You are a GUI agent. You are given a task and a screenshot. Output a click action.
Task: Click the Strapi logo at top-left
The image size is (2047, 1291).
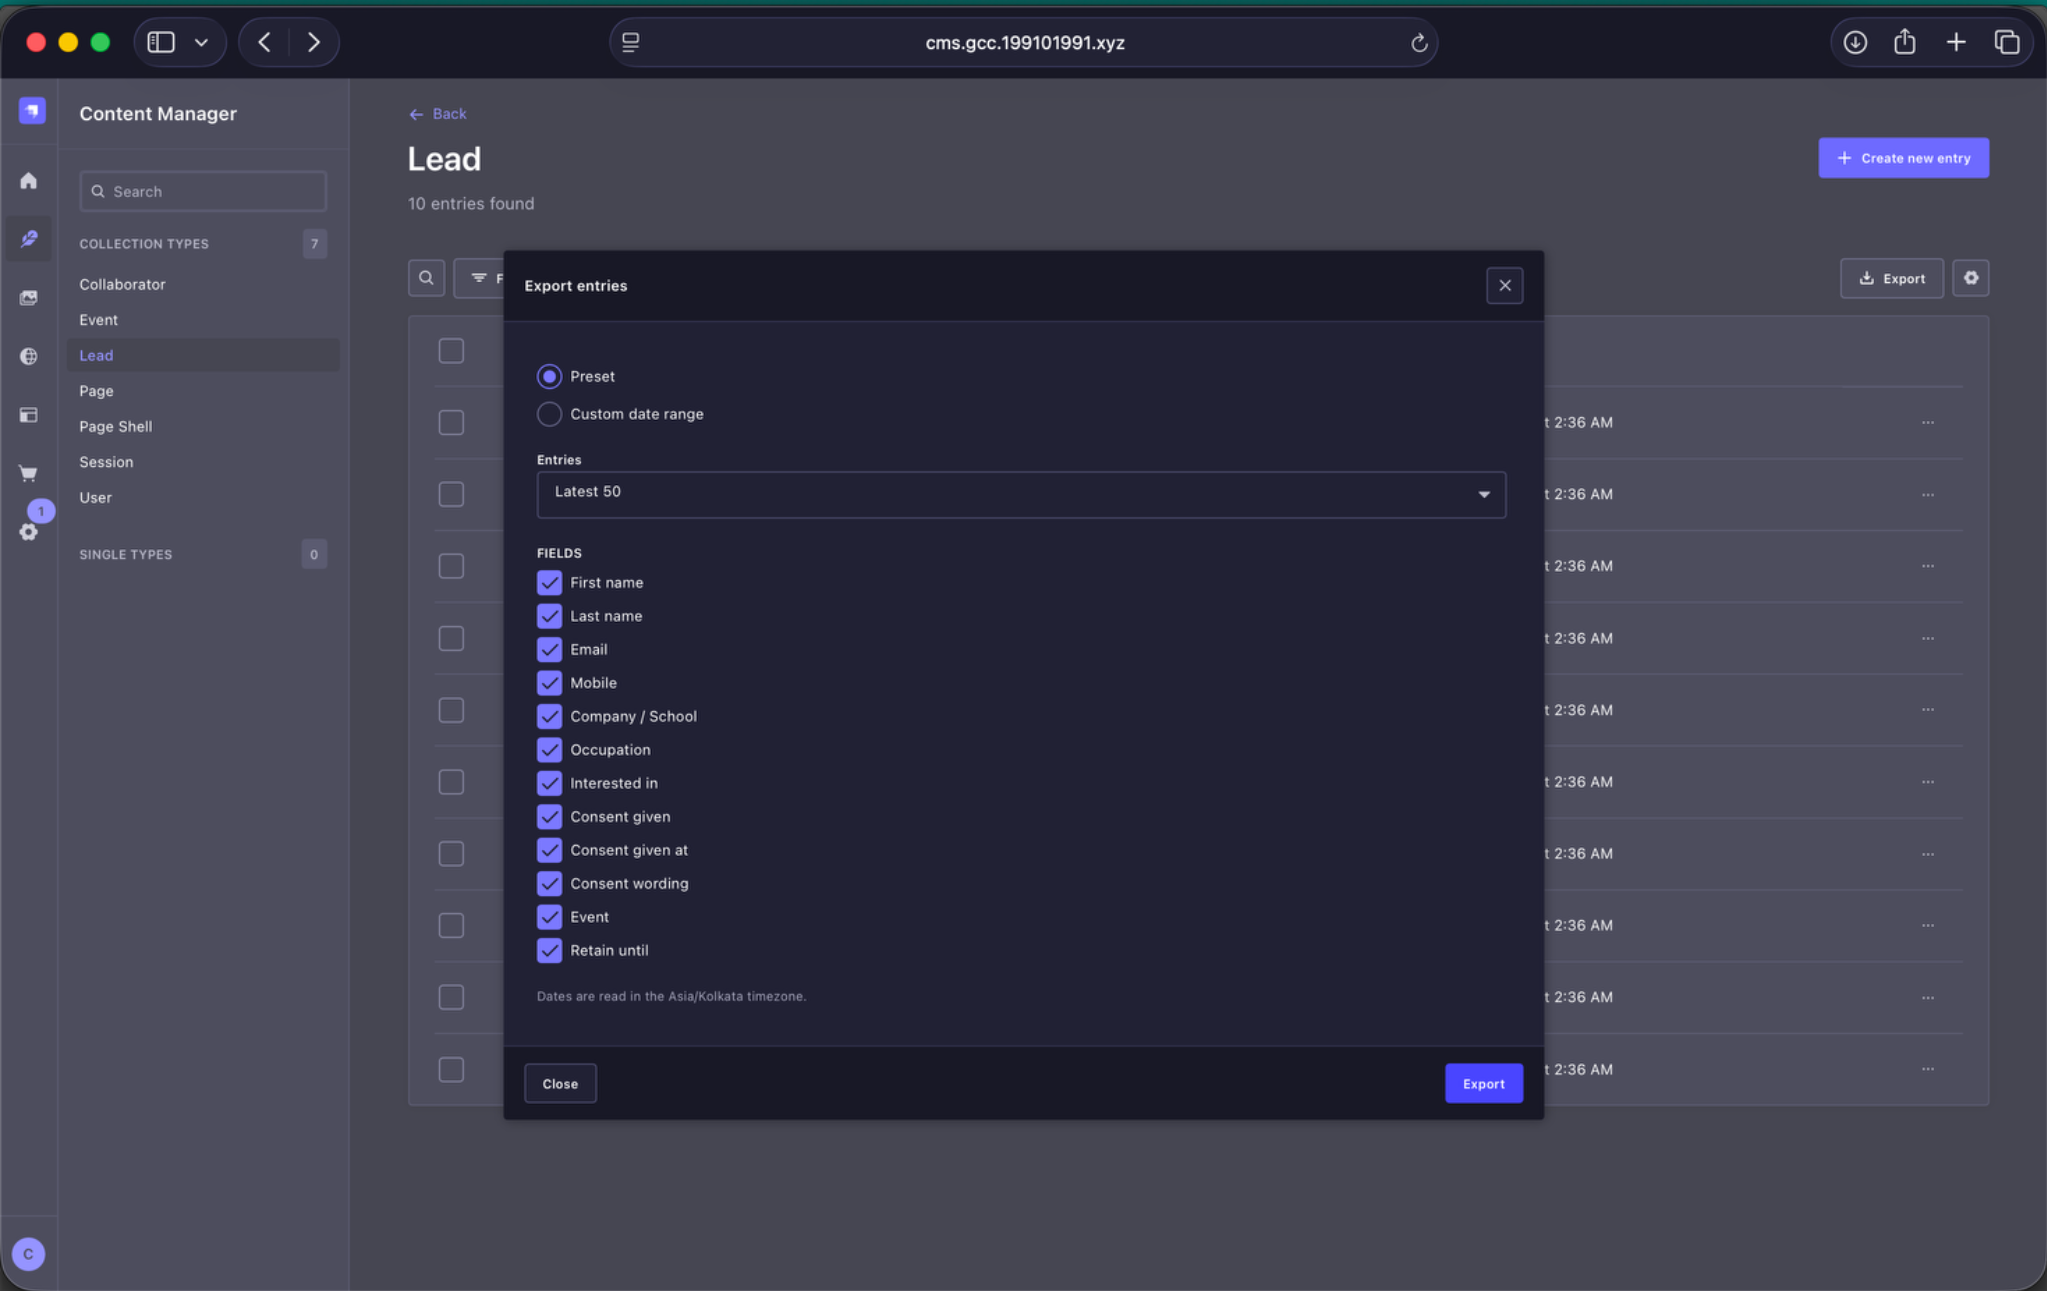click(32, 111)
